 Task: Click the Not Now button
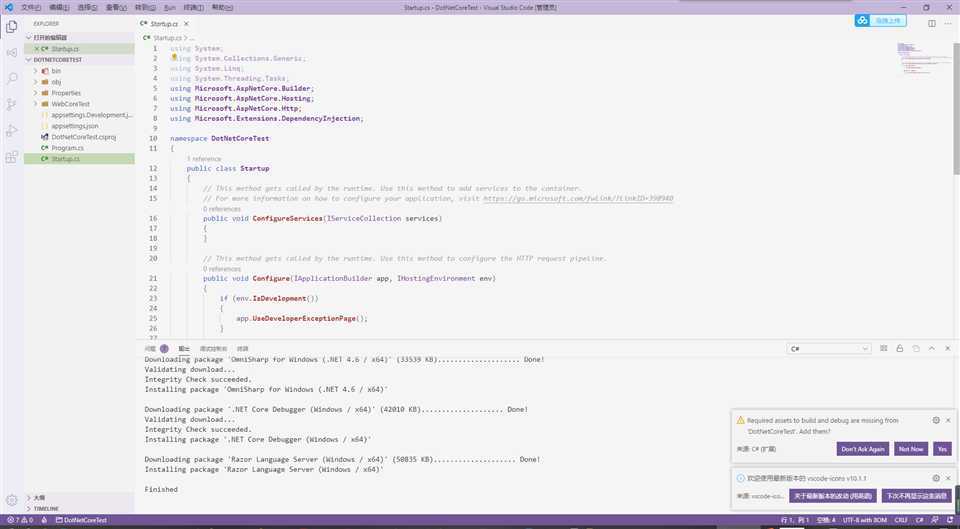[x=911, y=449]
